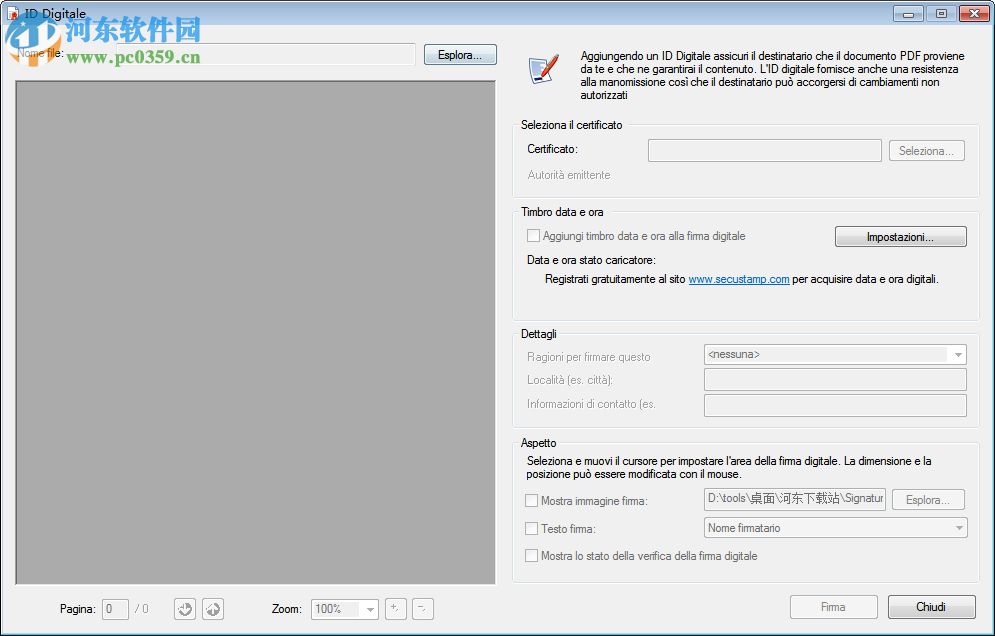995x636 pixels.
Task: Click the zoom out minus icon
Action: [423, 609]
